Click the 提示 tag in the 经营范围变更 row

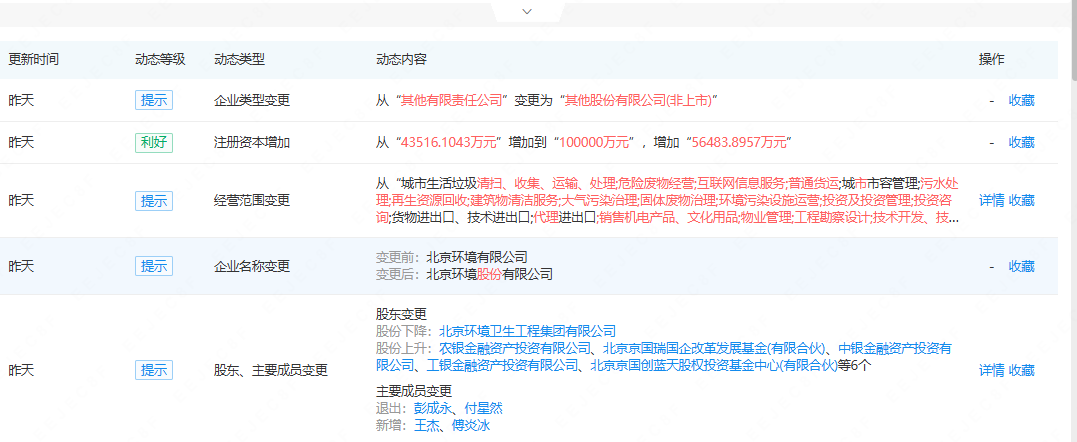[x=154, y=200]
